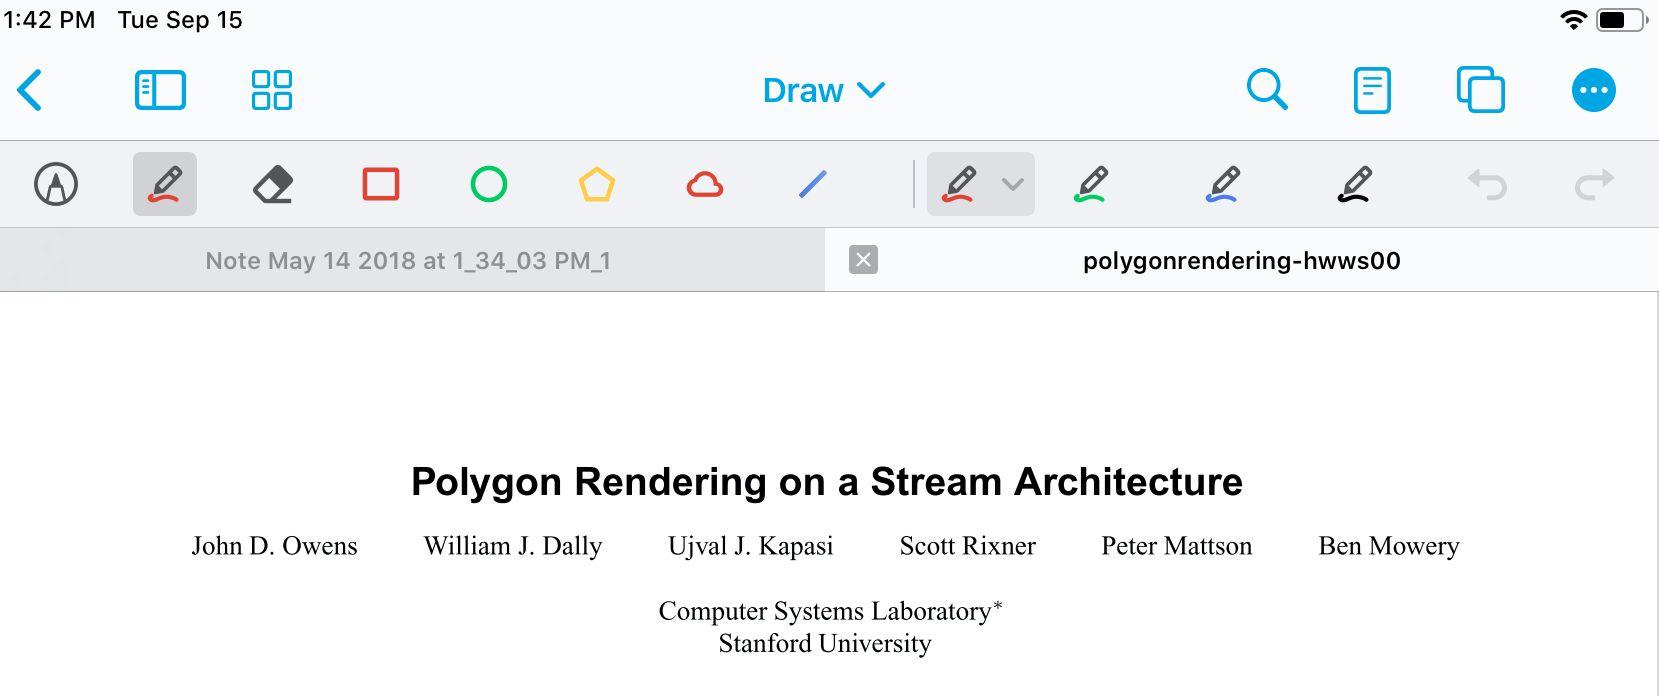This screenshot has height=696, width=1659.
Task: Switch to Note May 14 2018 tab
Action: (408, 261)
